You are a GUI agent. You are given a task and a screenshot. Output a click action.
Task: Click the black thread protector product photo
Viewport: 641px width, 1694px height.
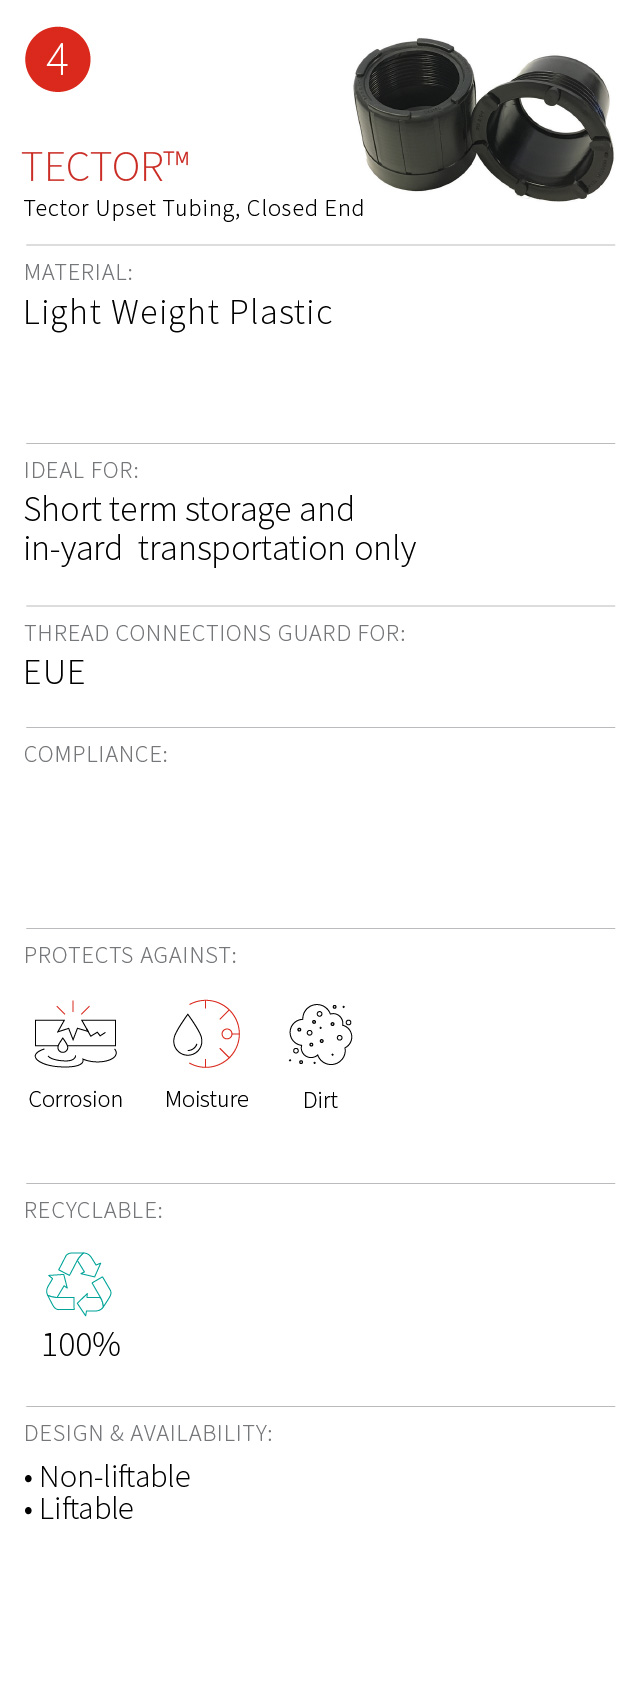[x=484, y=117]
